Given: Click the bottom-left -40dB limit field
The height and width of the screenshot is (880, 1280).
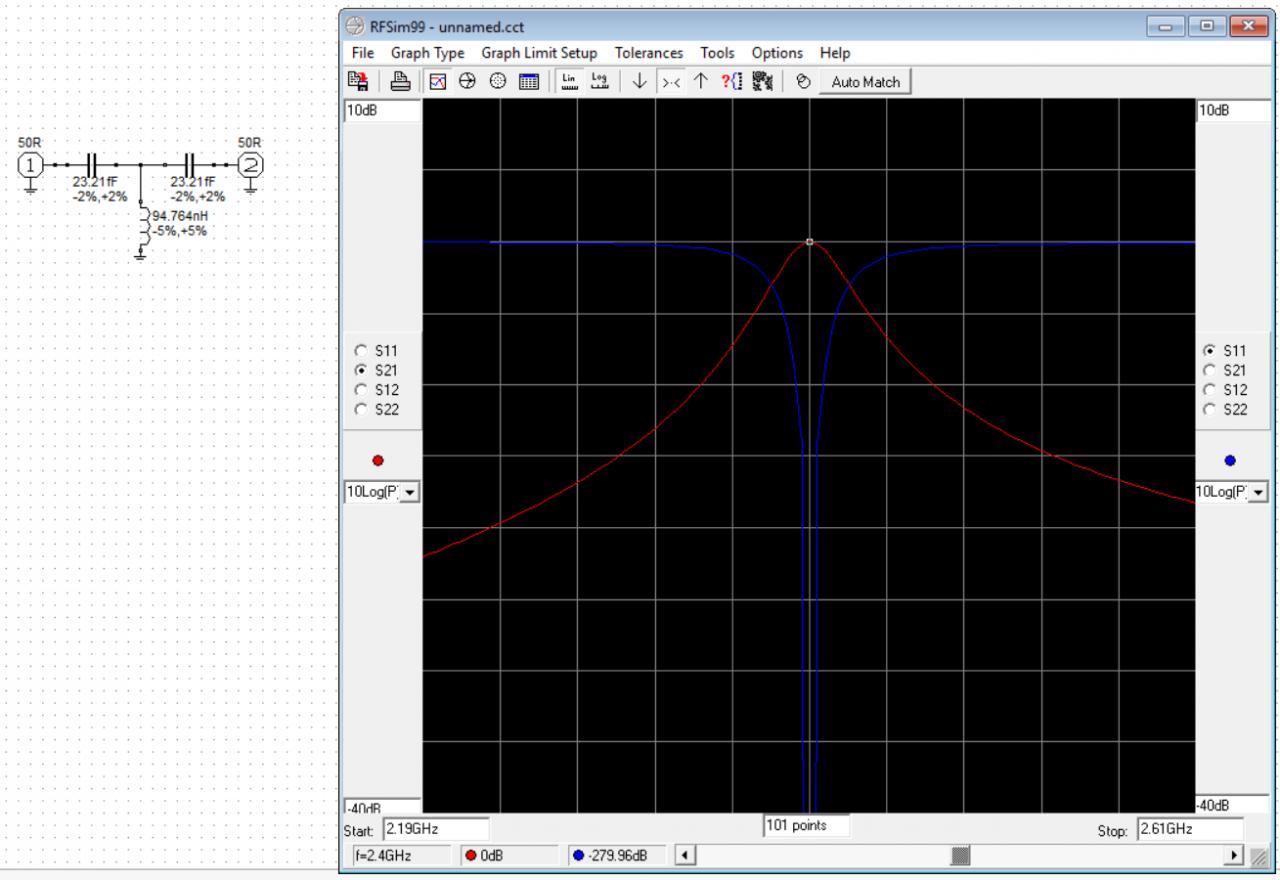Looking at the screenshot, I should point(382,806).
